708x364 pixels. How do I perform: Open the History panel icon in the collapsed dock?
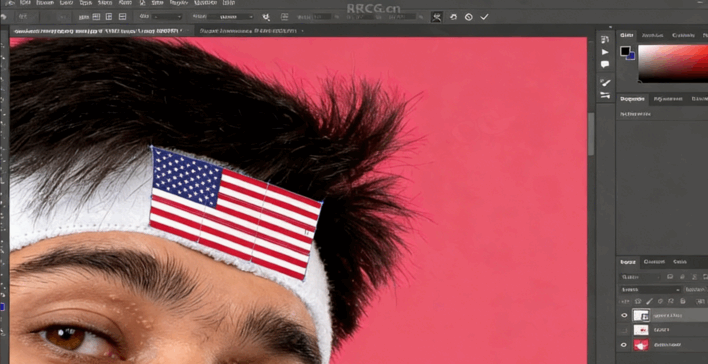[605, 39]
